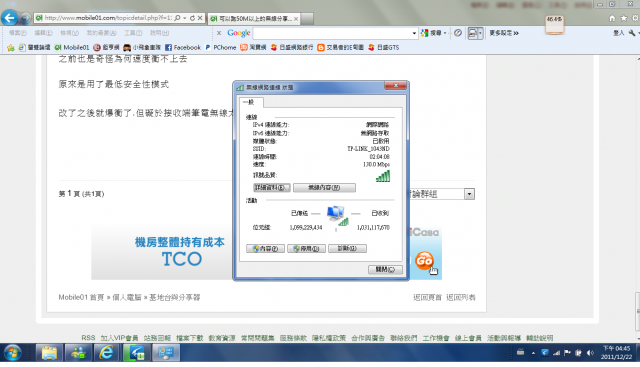This screenshot has width=640, height=367.
Task: Click the 無線內容(W) button
Action: [324, 187]
